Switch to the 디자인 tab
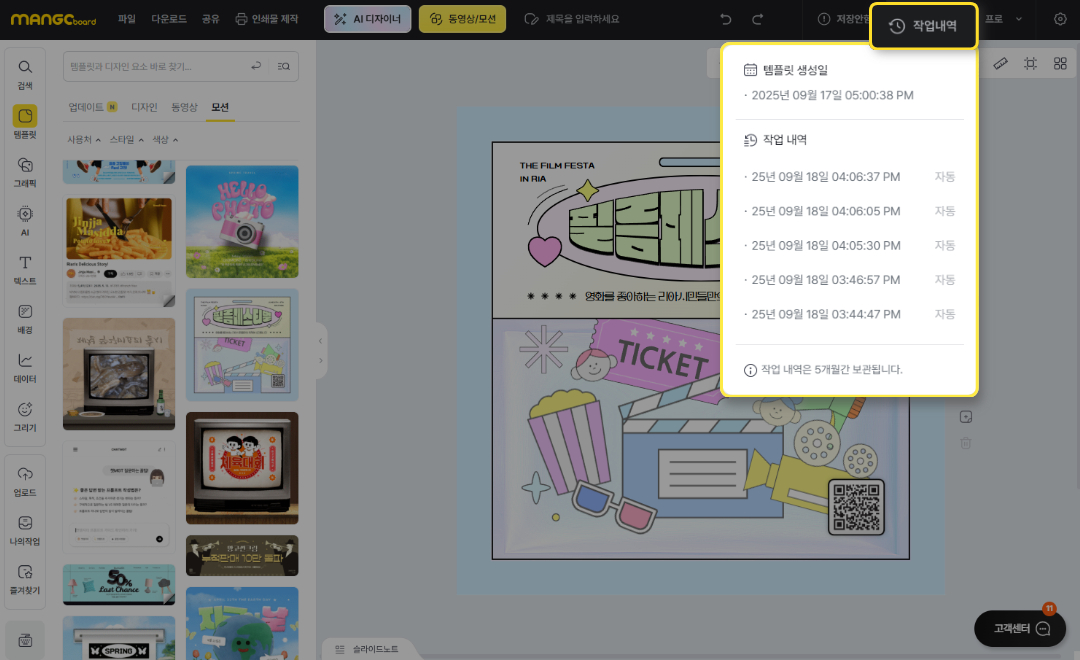This screenshot has width=1080, height=660. tap(144, 107)
